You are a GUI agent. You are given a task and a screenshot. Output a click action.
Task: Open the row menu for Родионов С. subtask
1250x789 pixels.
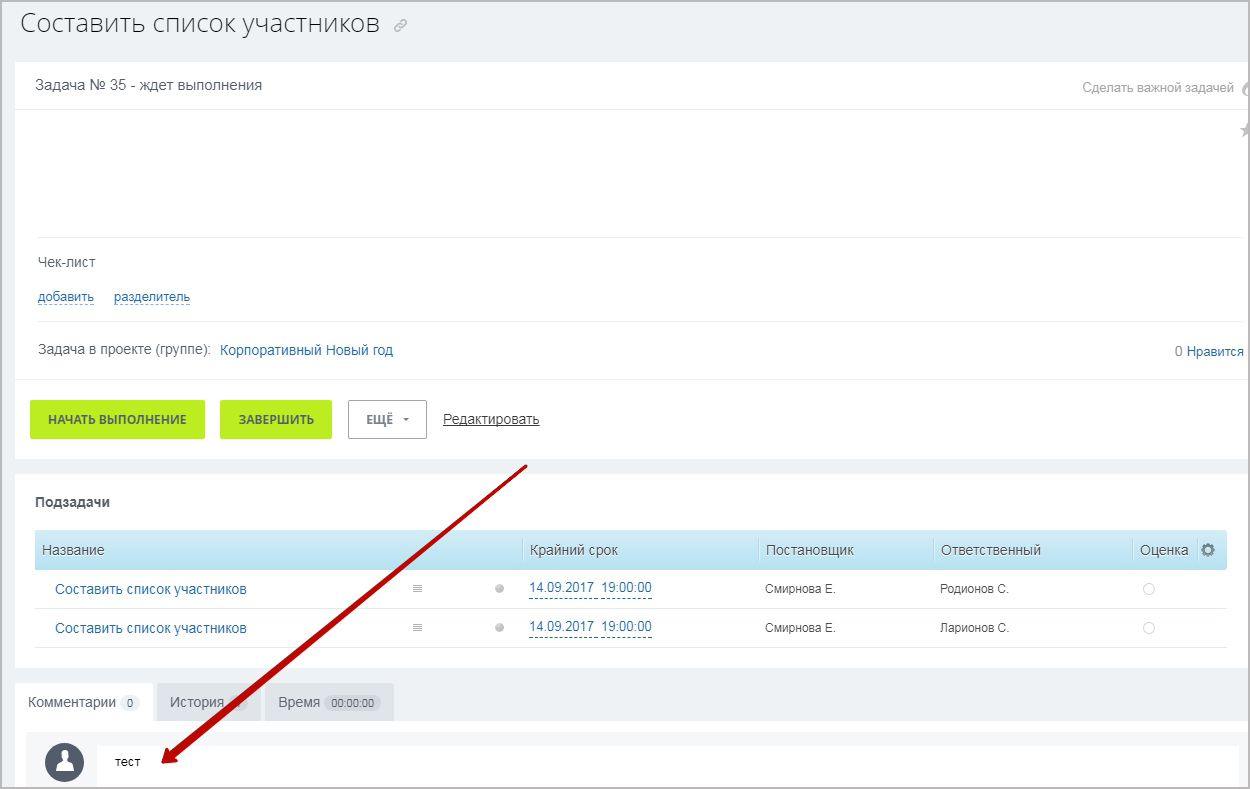417,589
